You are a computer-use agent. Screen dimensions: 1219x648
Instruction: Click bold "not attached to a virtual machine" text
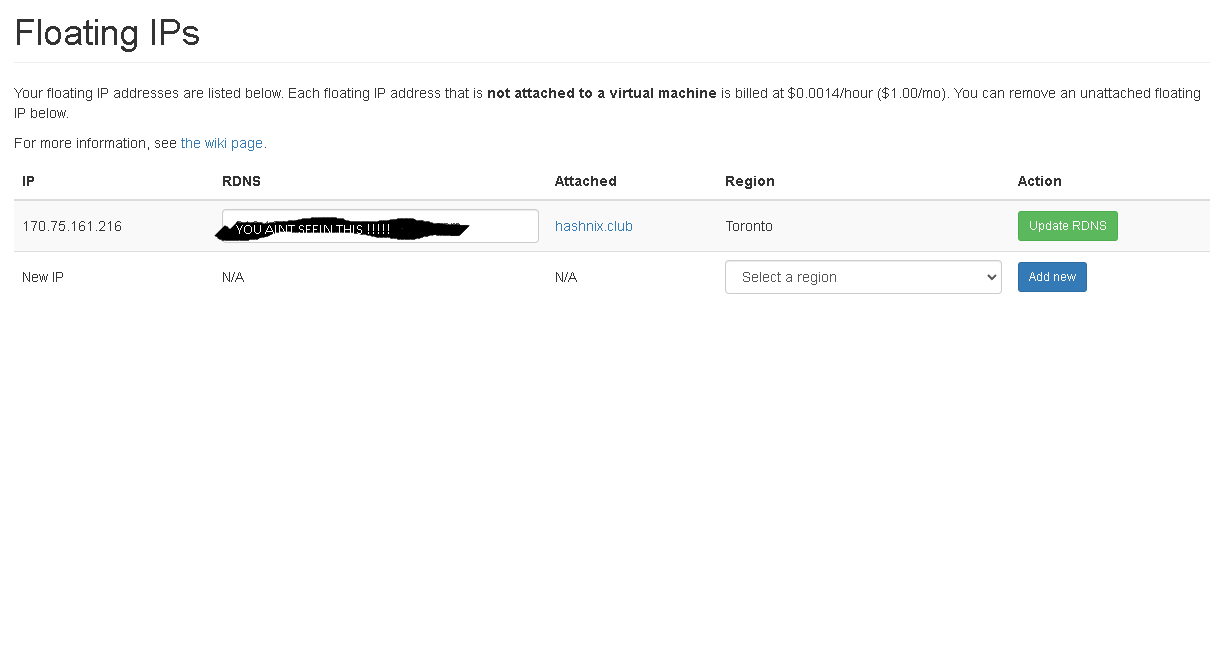tap(601, 93)
